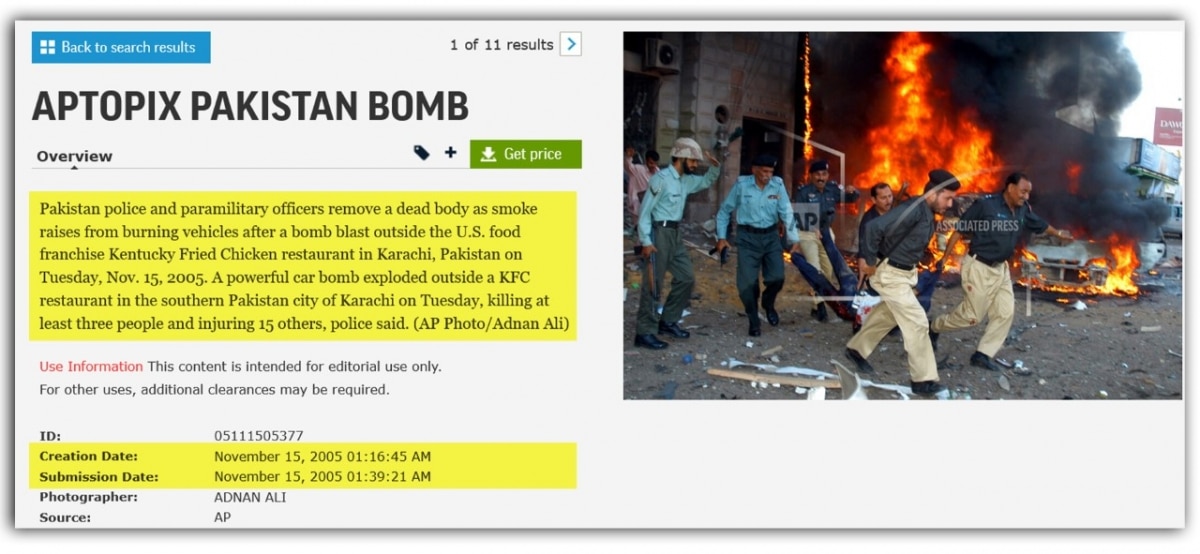Click the plus icon to add image
The height and width of the screenshot is (554, 1200).
[451, 153]
